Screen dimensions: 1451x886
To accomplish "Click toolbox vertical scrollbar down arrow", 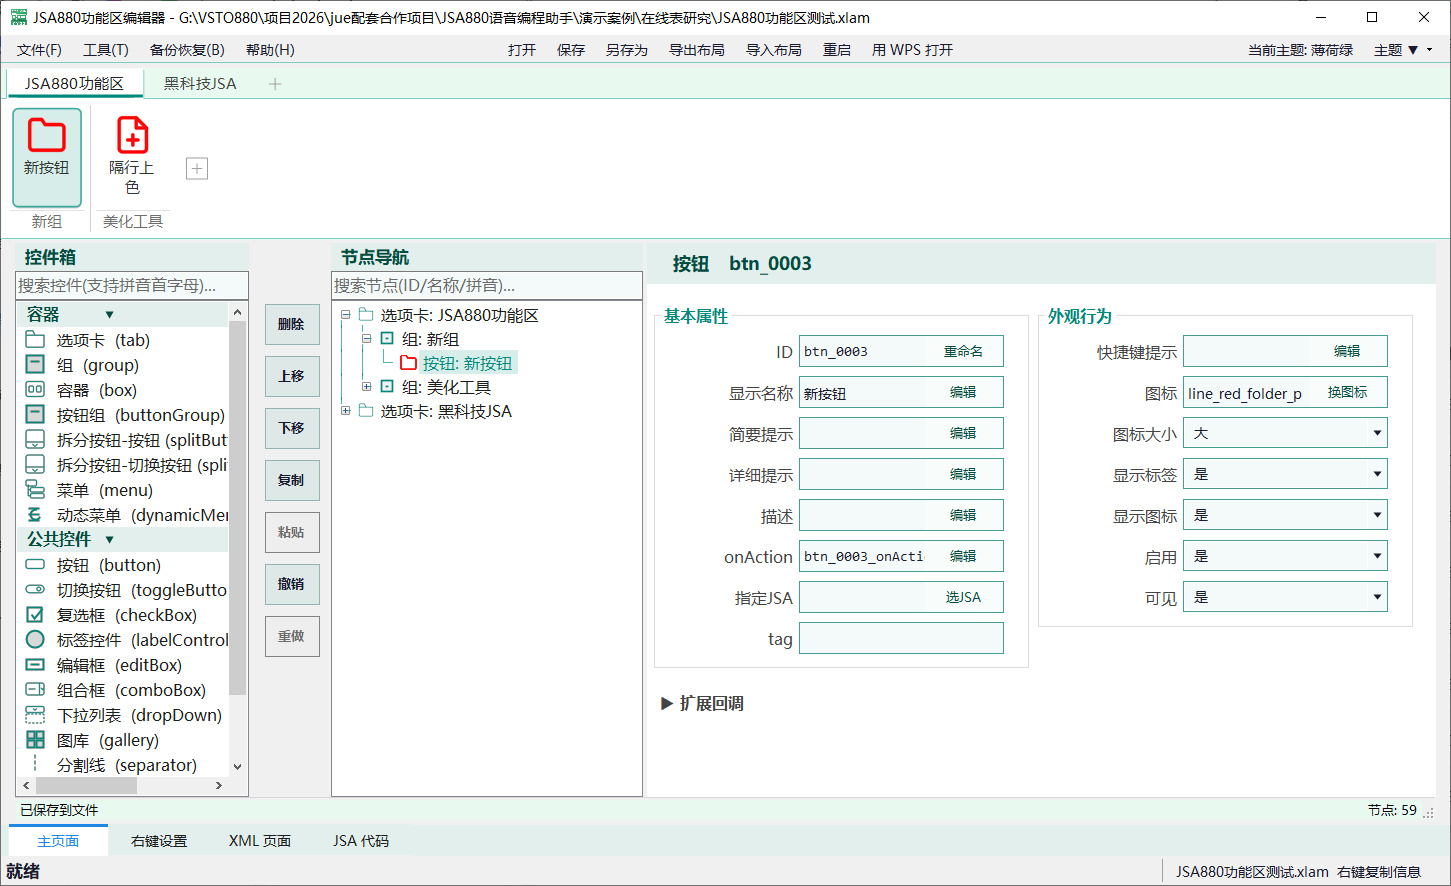I will pyautogui.click(x=237, y=767).
